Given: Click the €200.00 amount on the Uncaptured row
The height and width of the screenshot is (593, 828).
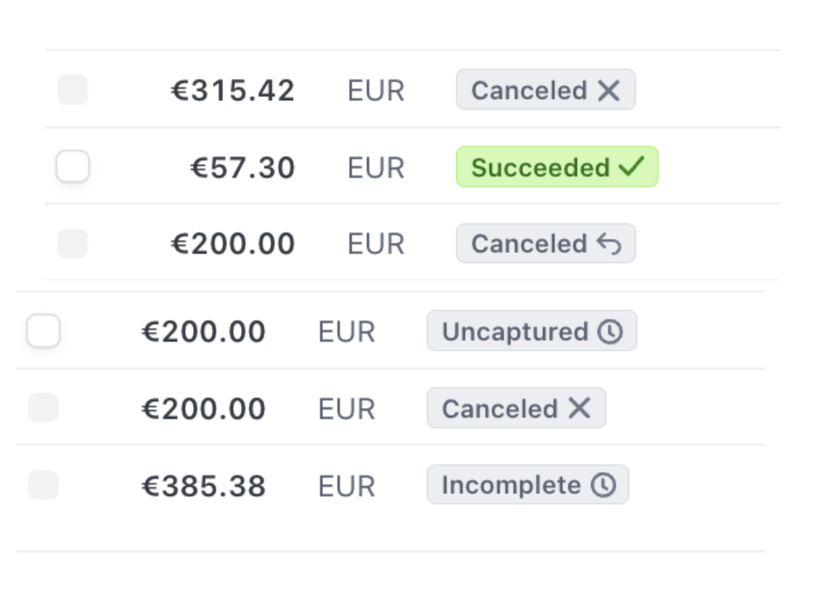Looking at the screenshot, I should coord(204,332).
